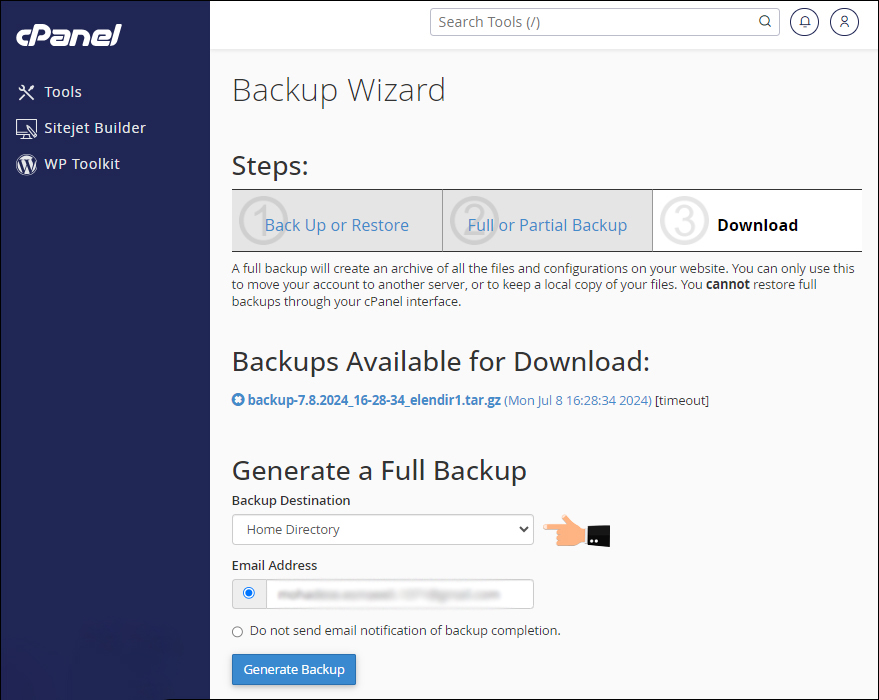879x700 pixels.
Task: Click the cPanel logo
Action: pos(68,35)
